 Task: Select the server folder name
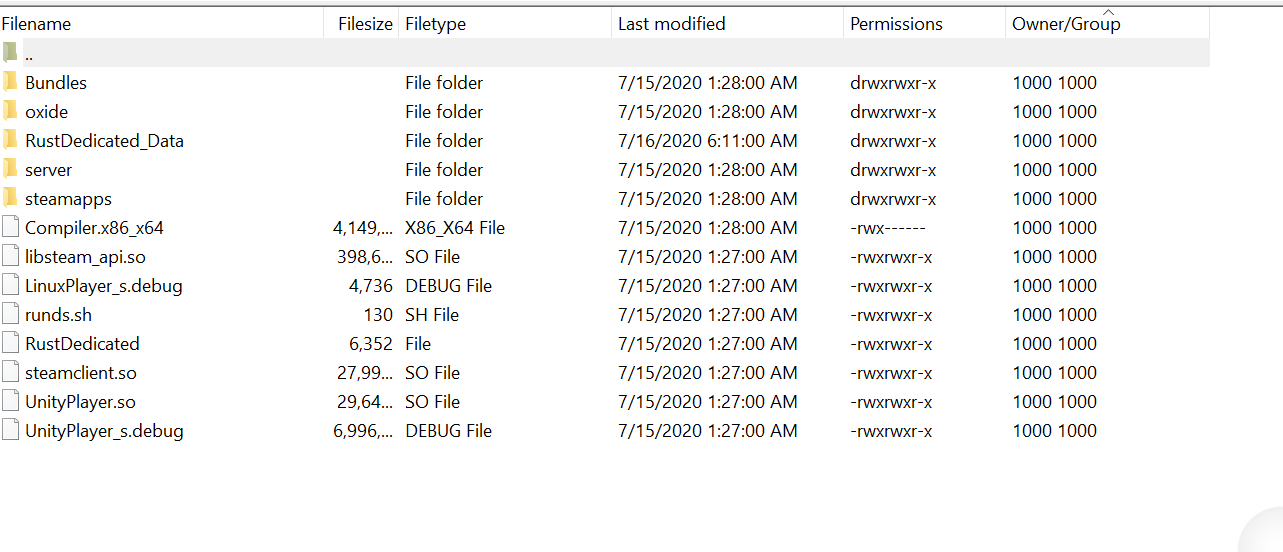[48, 169]
